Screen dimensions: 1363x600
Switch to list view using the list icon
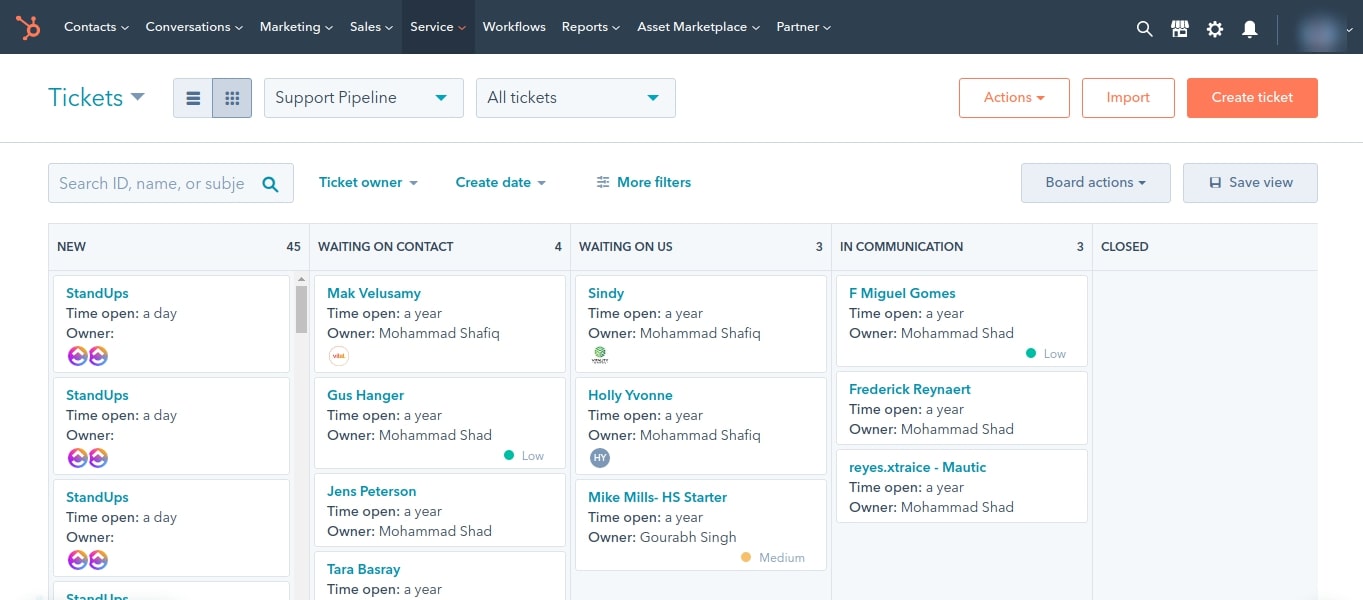point(193,97)
